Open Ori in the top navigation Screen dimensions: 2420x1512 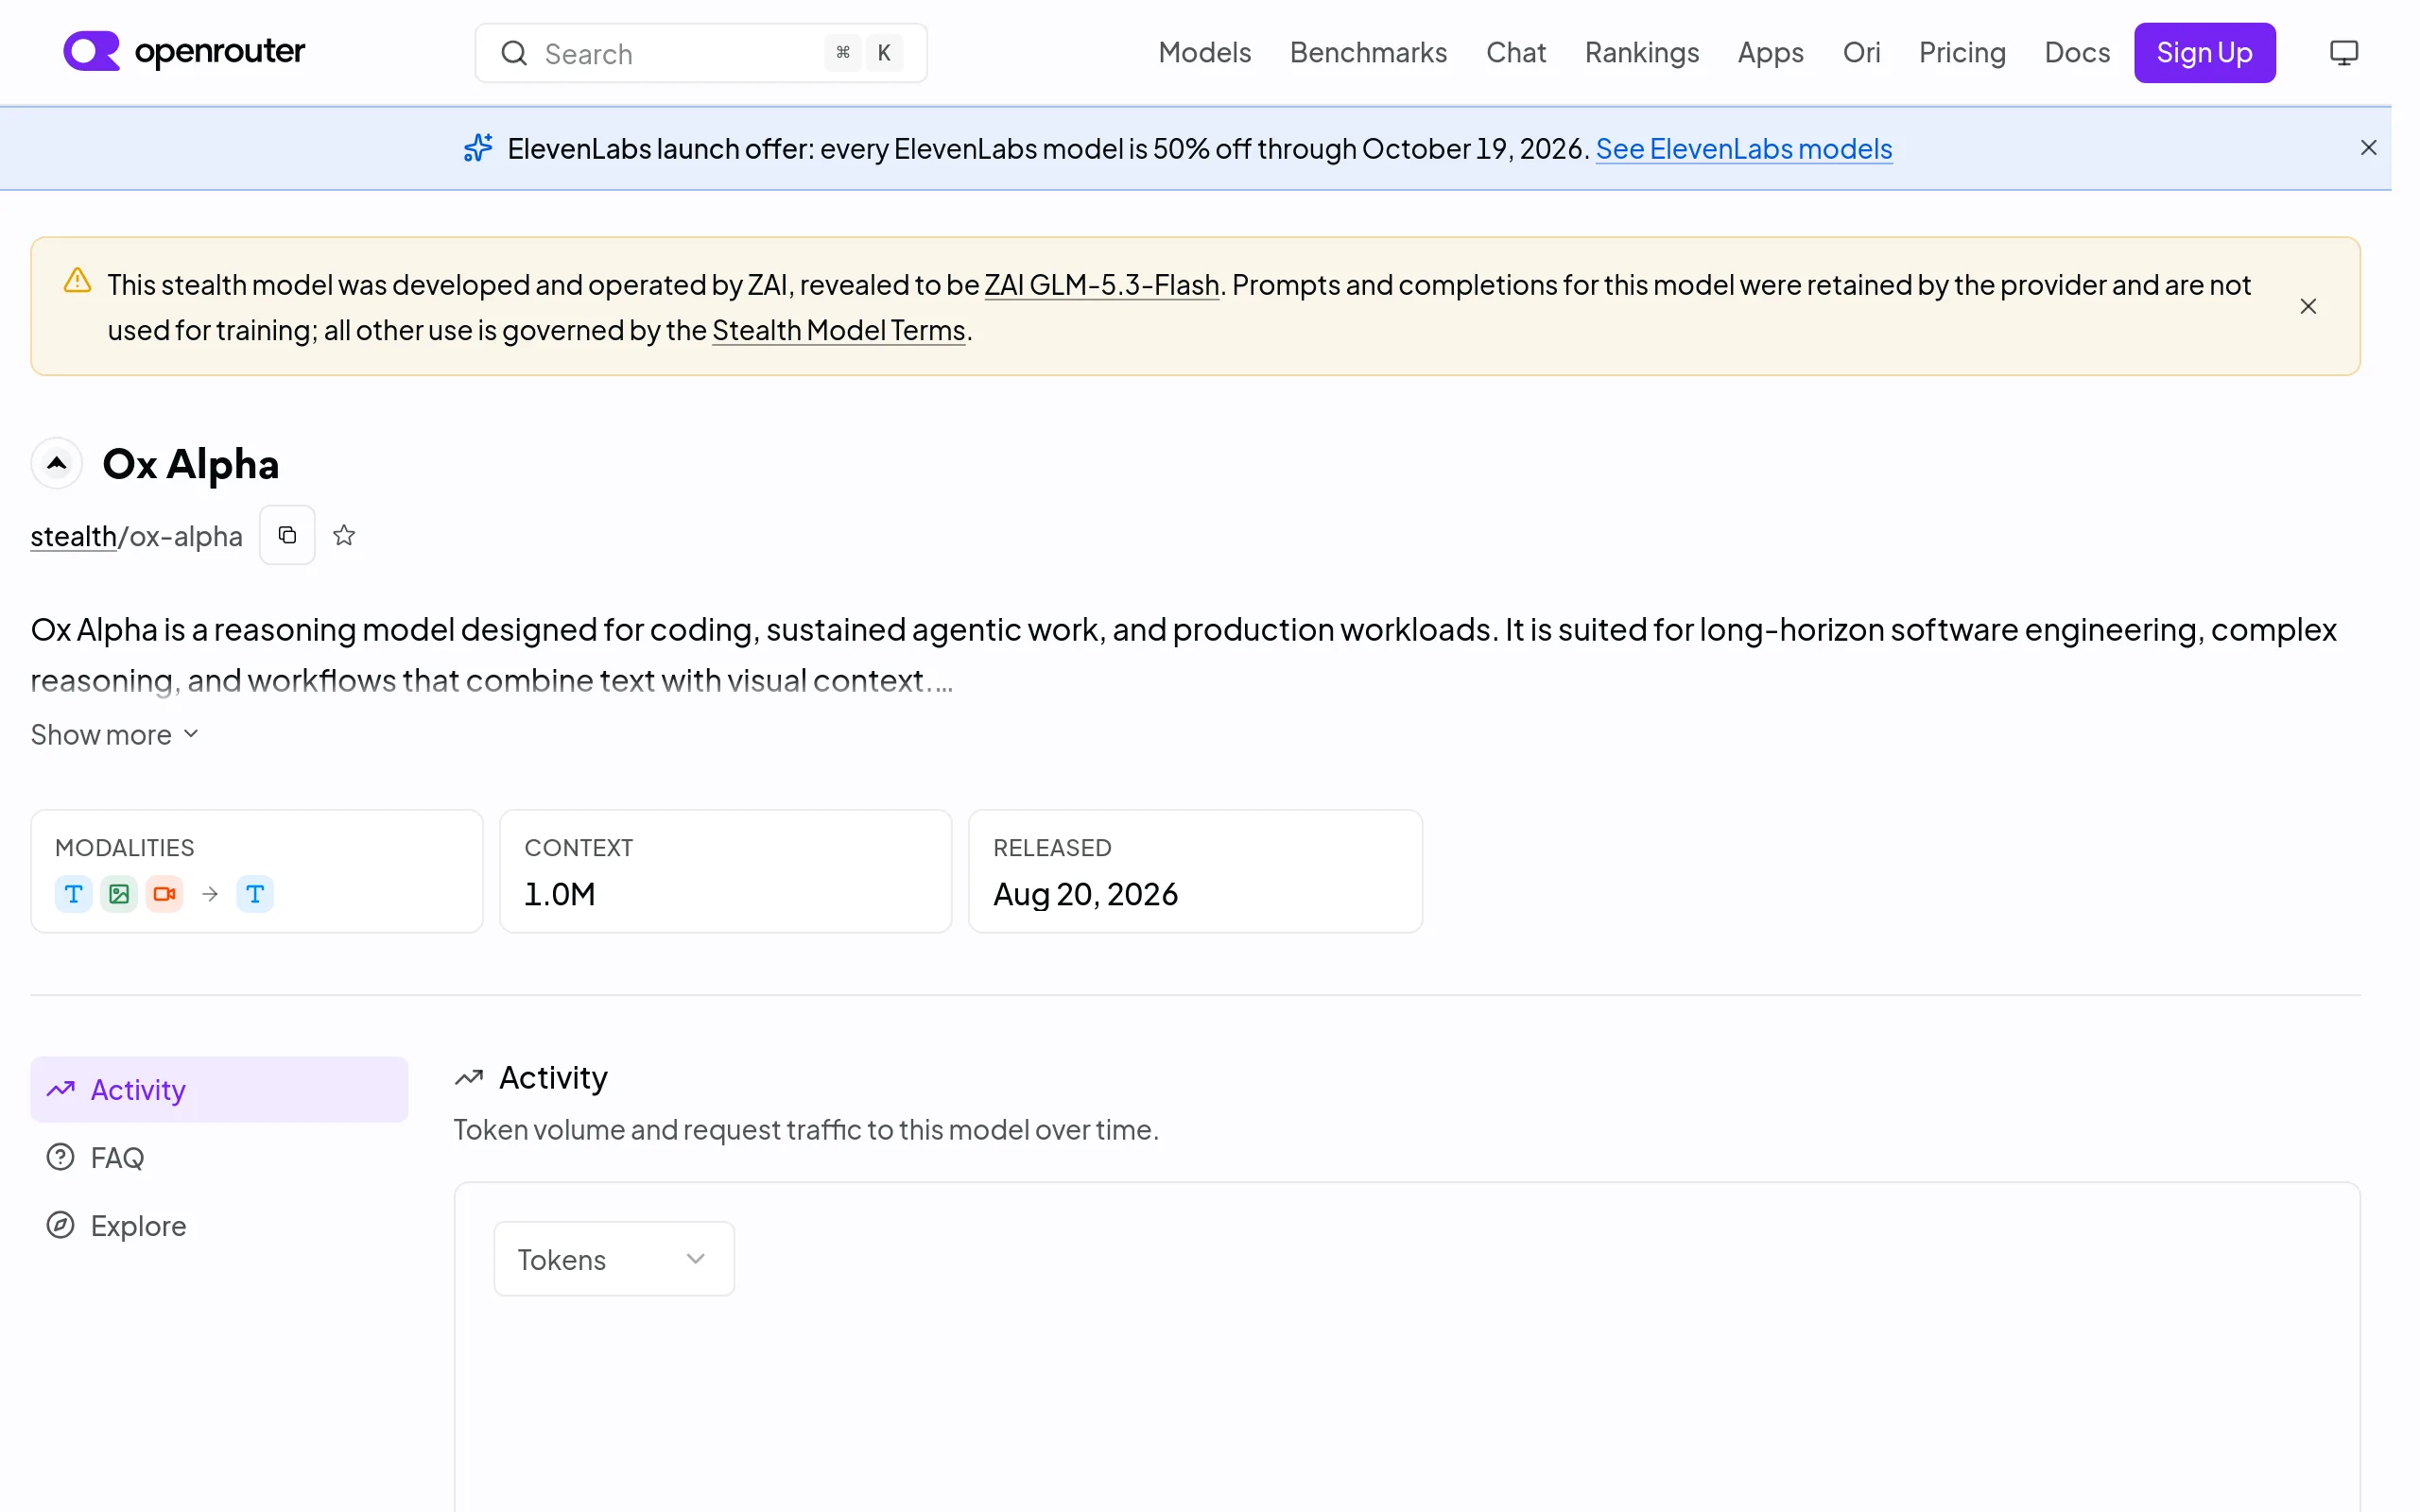(1861, 53)
